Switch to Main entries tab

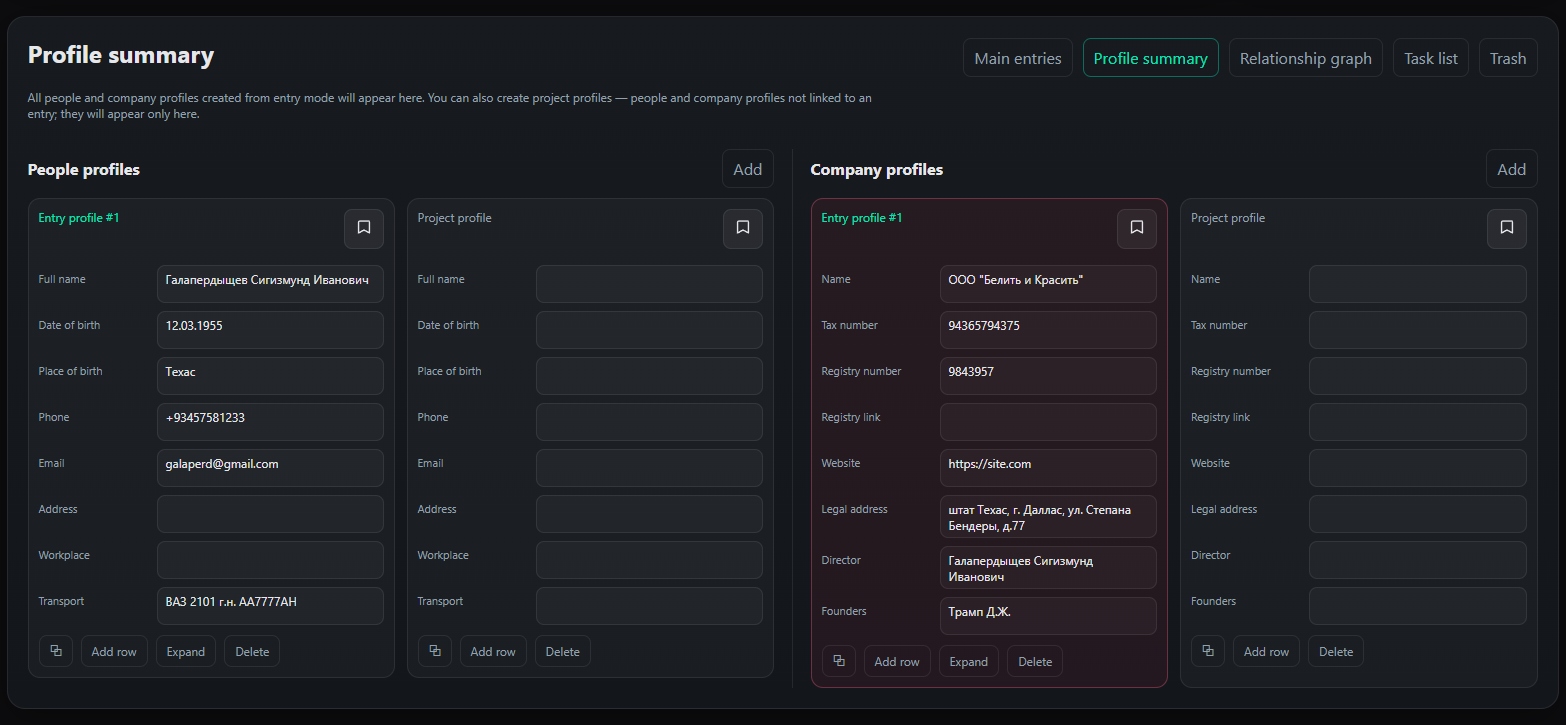point(1017,58)
